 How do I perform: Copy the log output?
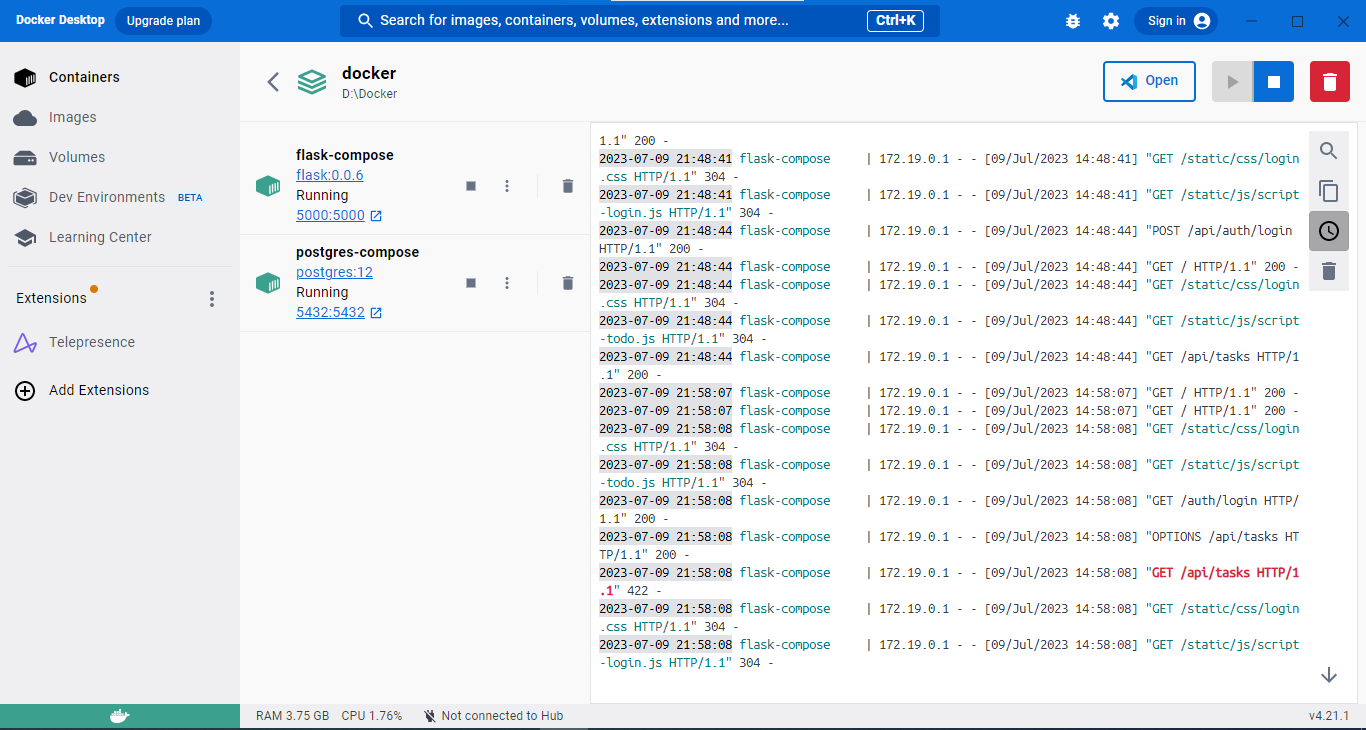(1329, 191)
